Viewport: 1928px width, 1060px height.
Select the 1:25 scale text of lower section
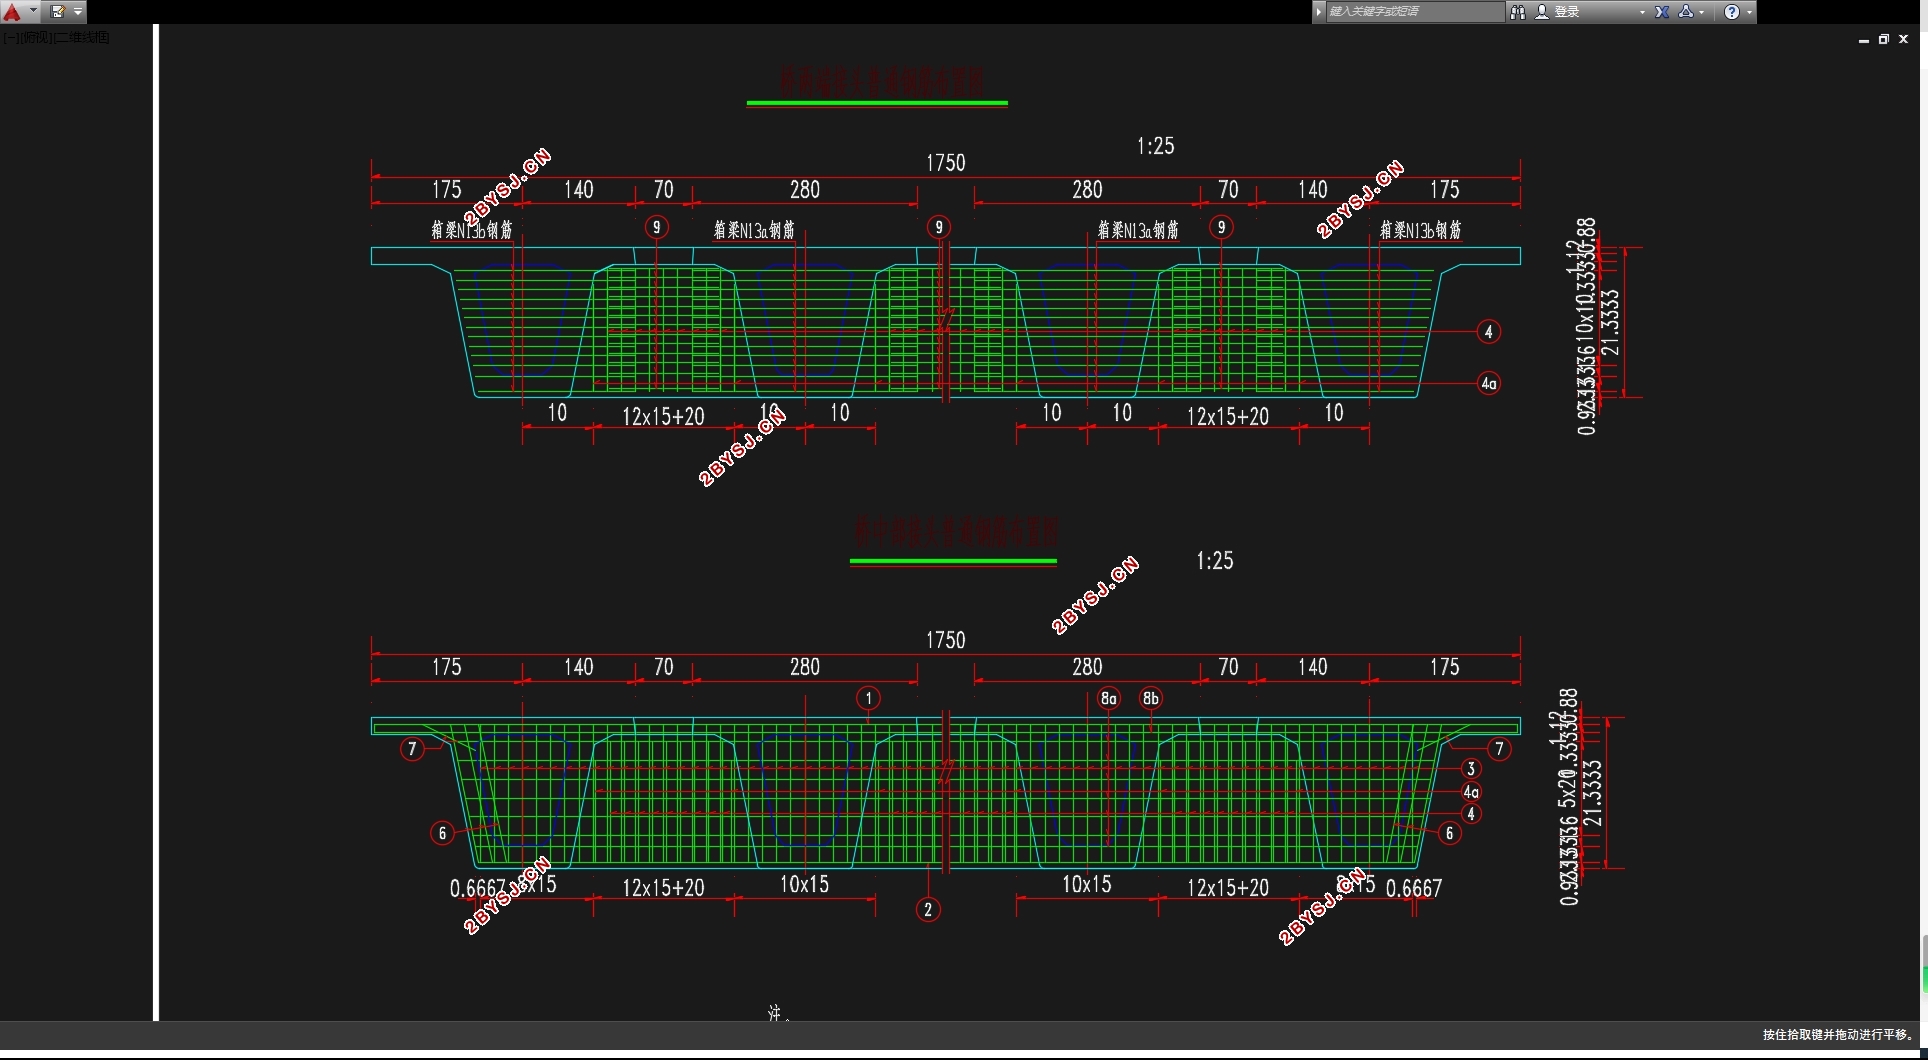1215,561
